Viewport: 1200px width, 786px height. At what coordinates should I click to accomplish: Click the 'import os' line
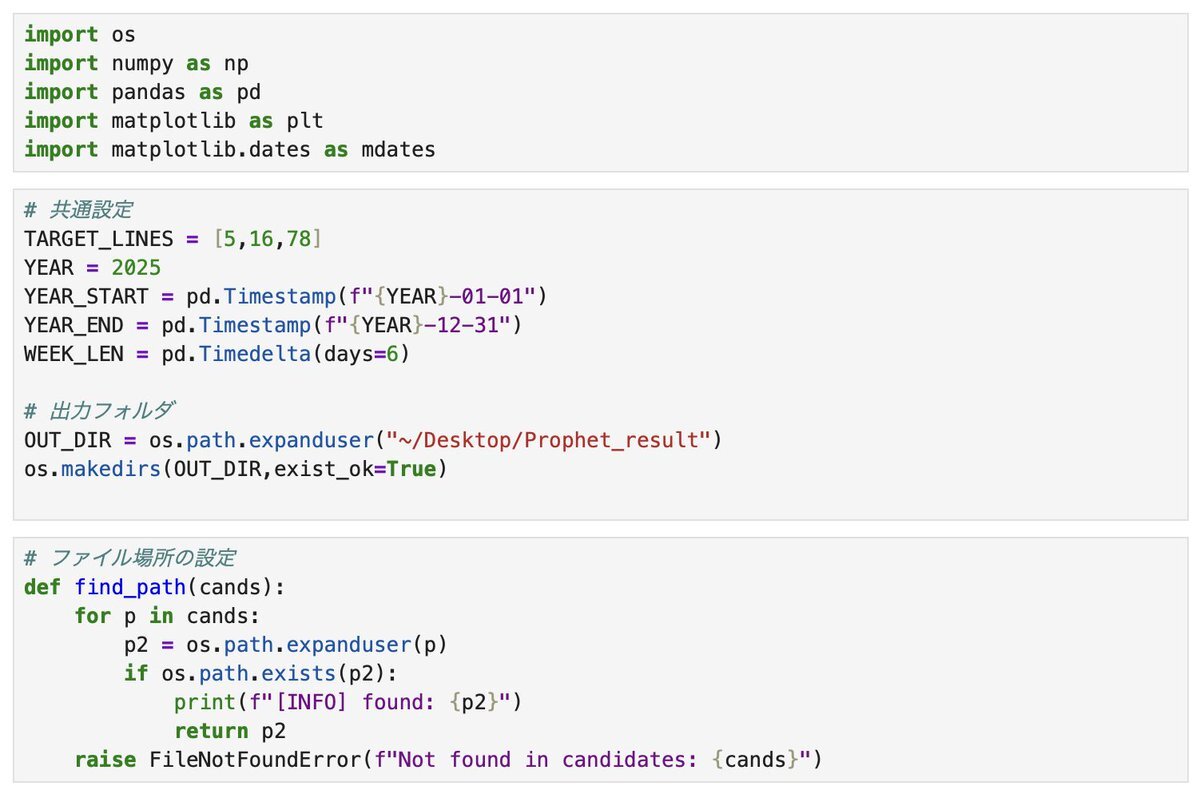click(x=79, y=35)
